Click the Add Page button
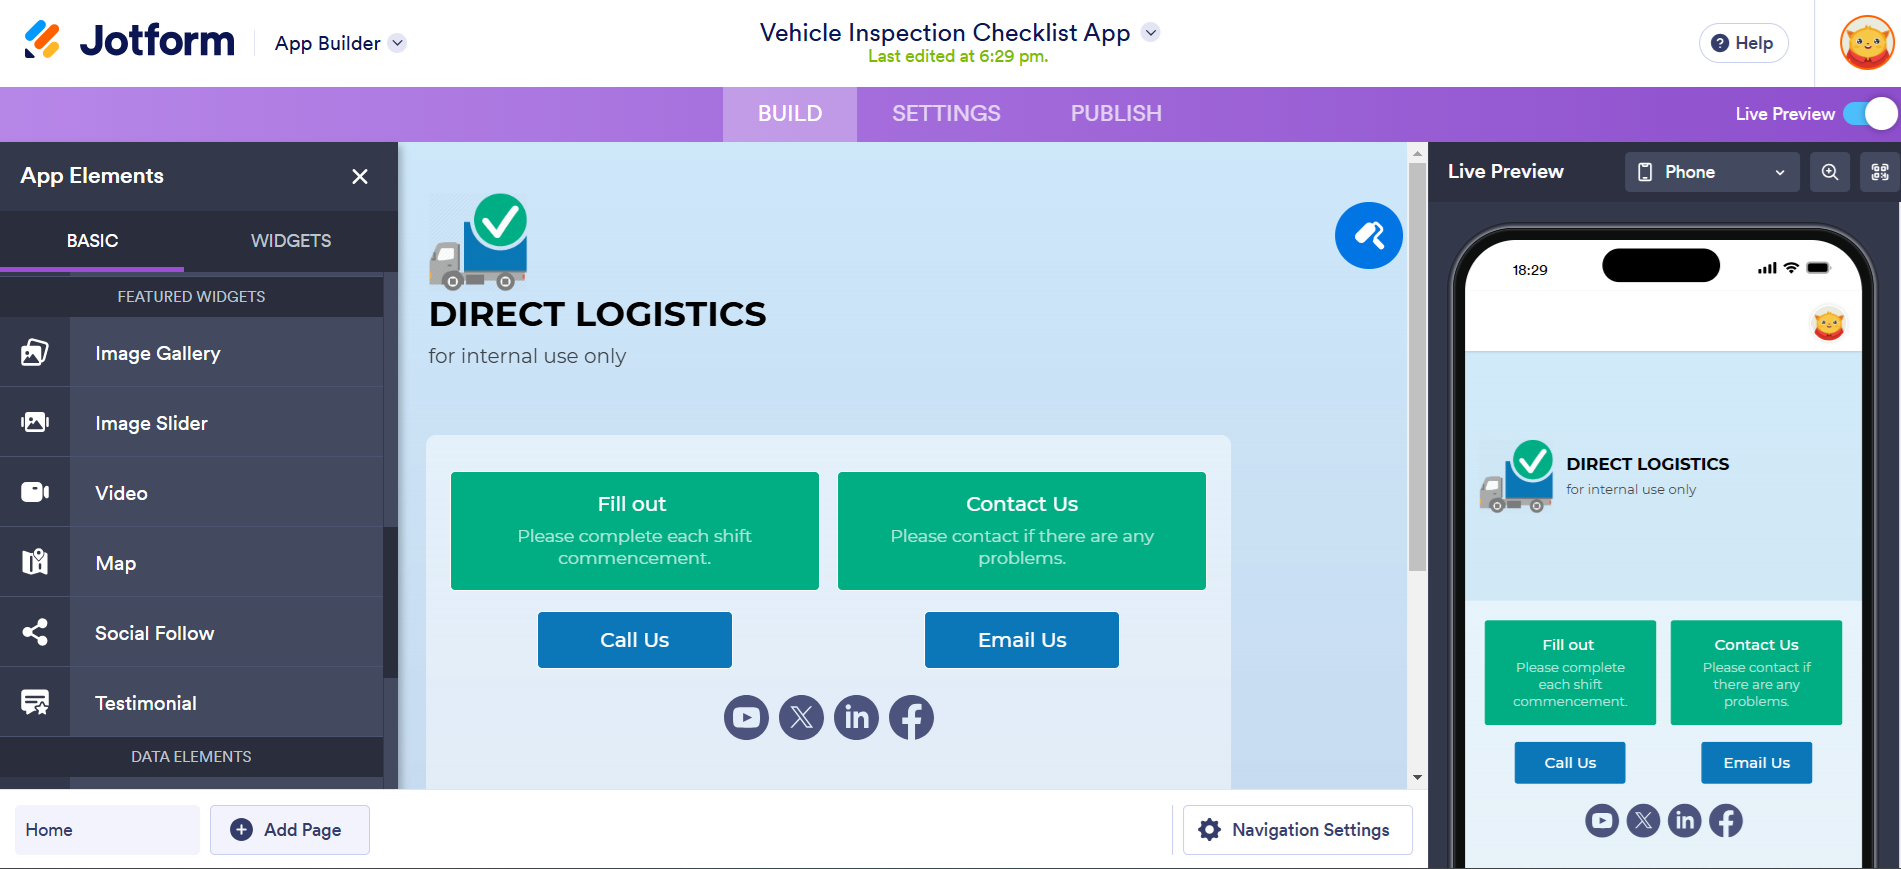The height and width of the screenshot is (869, 1901). (x=289, y=829)
